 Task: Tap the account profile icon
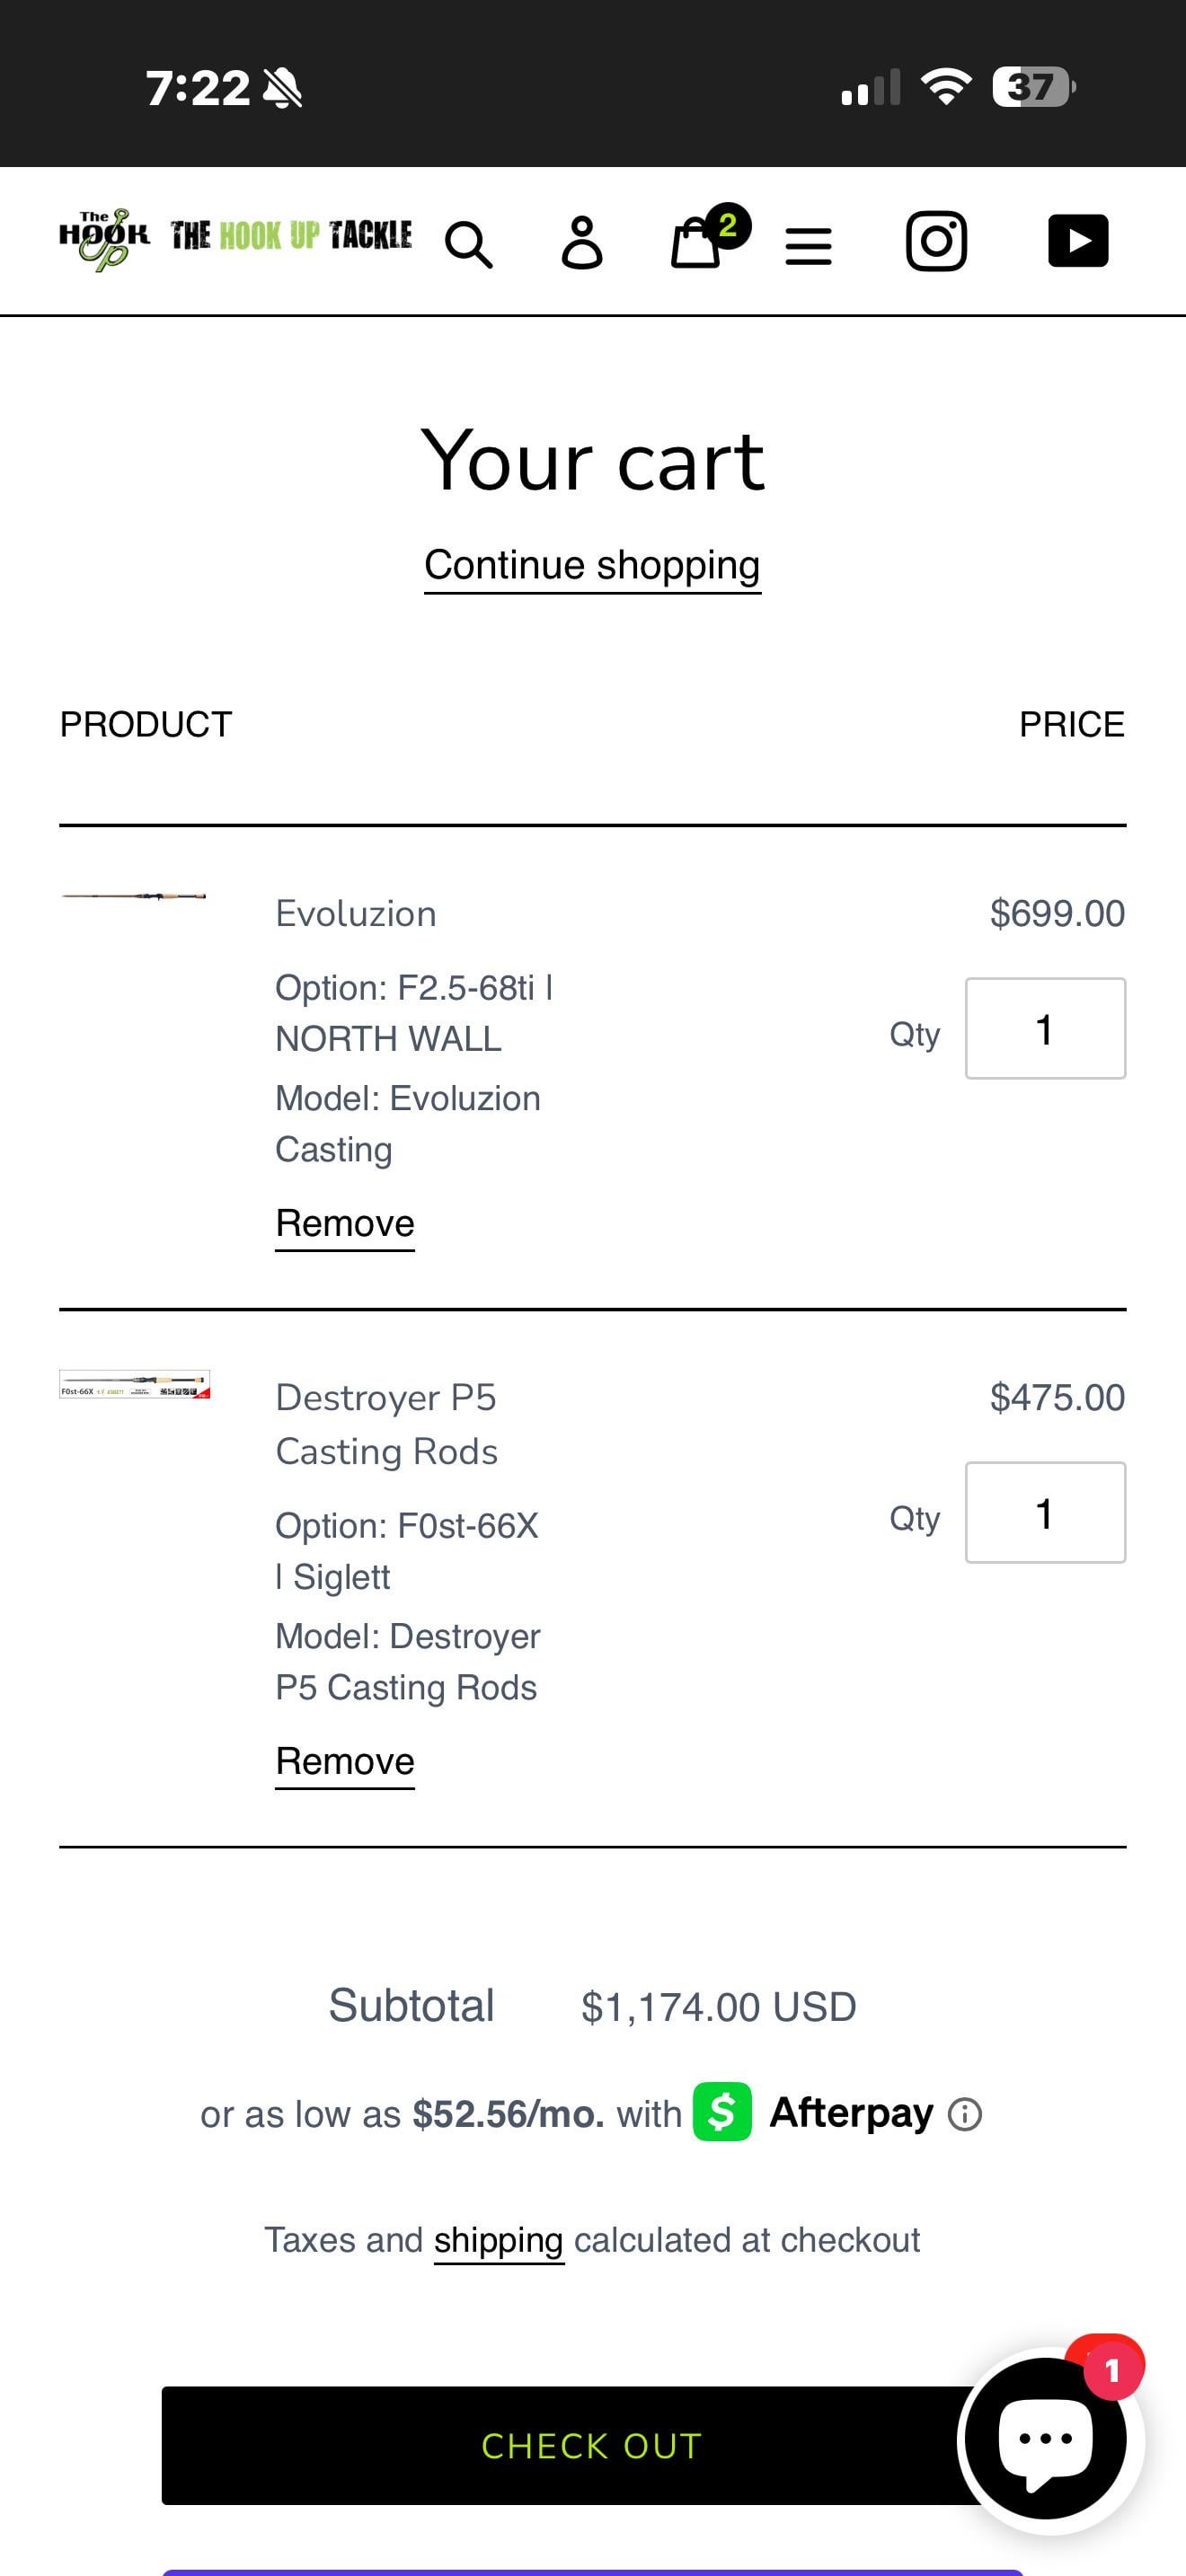point(582,242)
